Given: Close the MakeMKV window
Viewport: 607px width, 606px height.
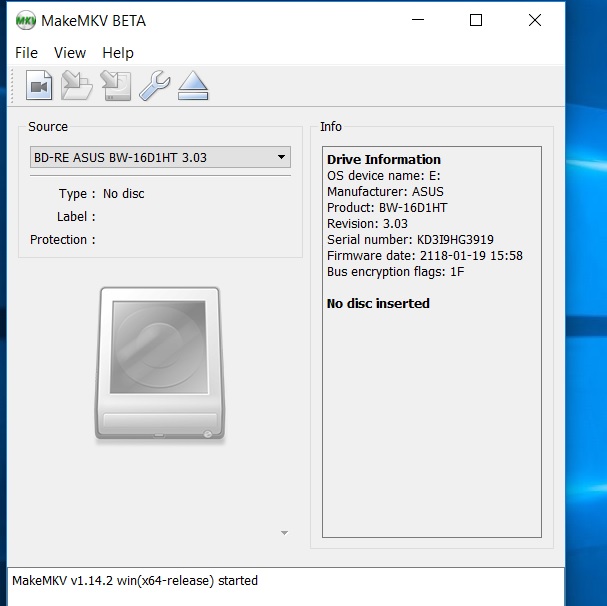Looking at the screenshot, I should point(535,20).
